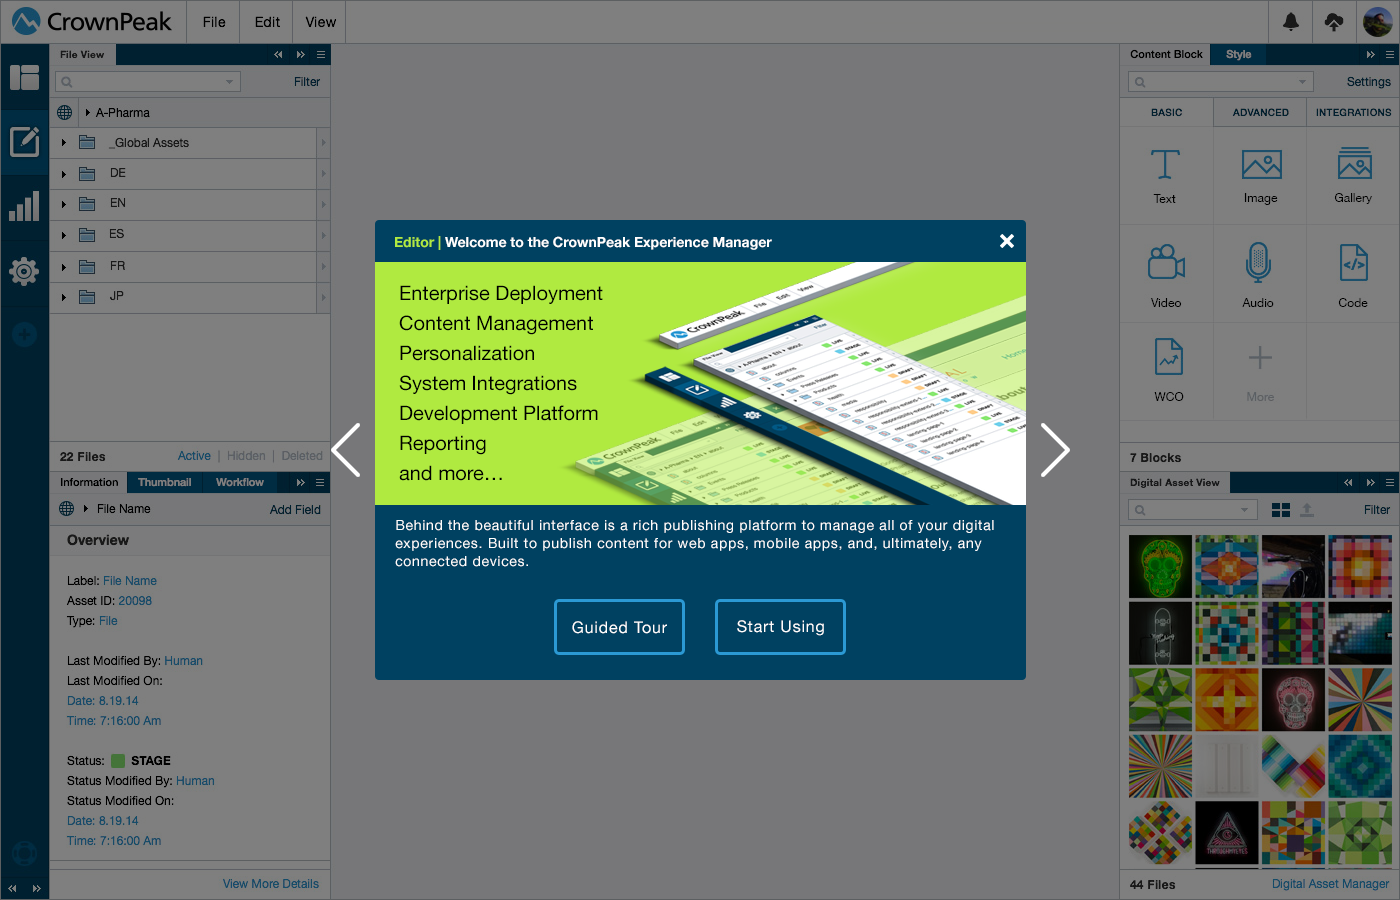Select the Gallery content block
Viewport: 1400px width, 900px height.
coord(1353,176)
